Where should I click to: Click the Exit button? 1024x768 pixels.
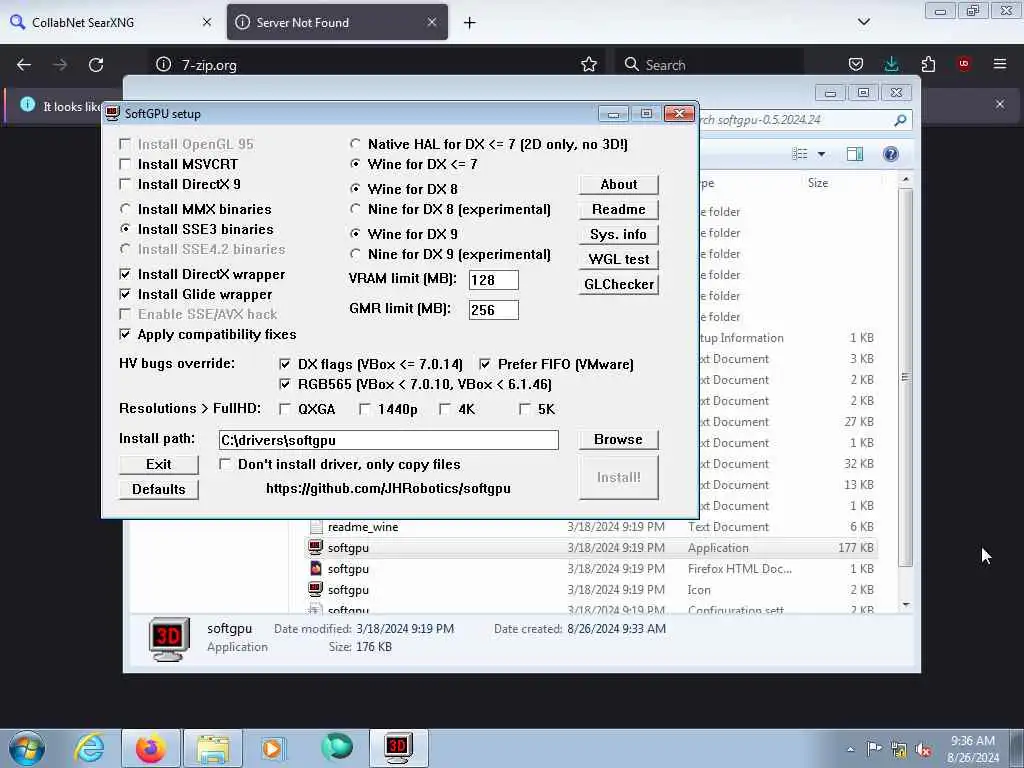[159, 464]
